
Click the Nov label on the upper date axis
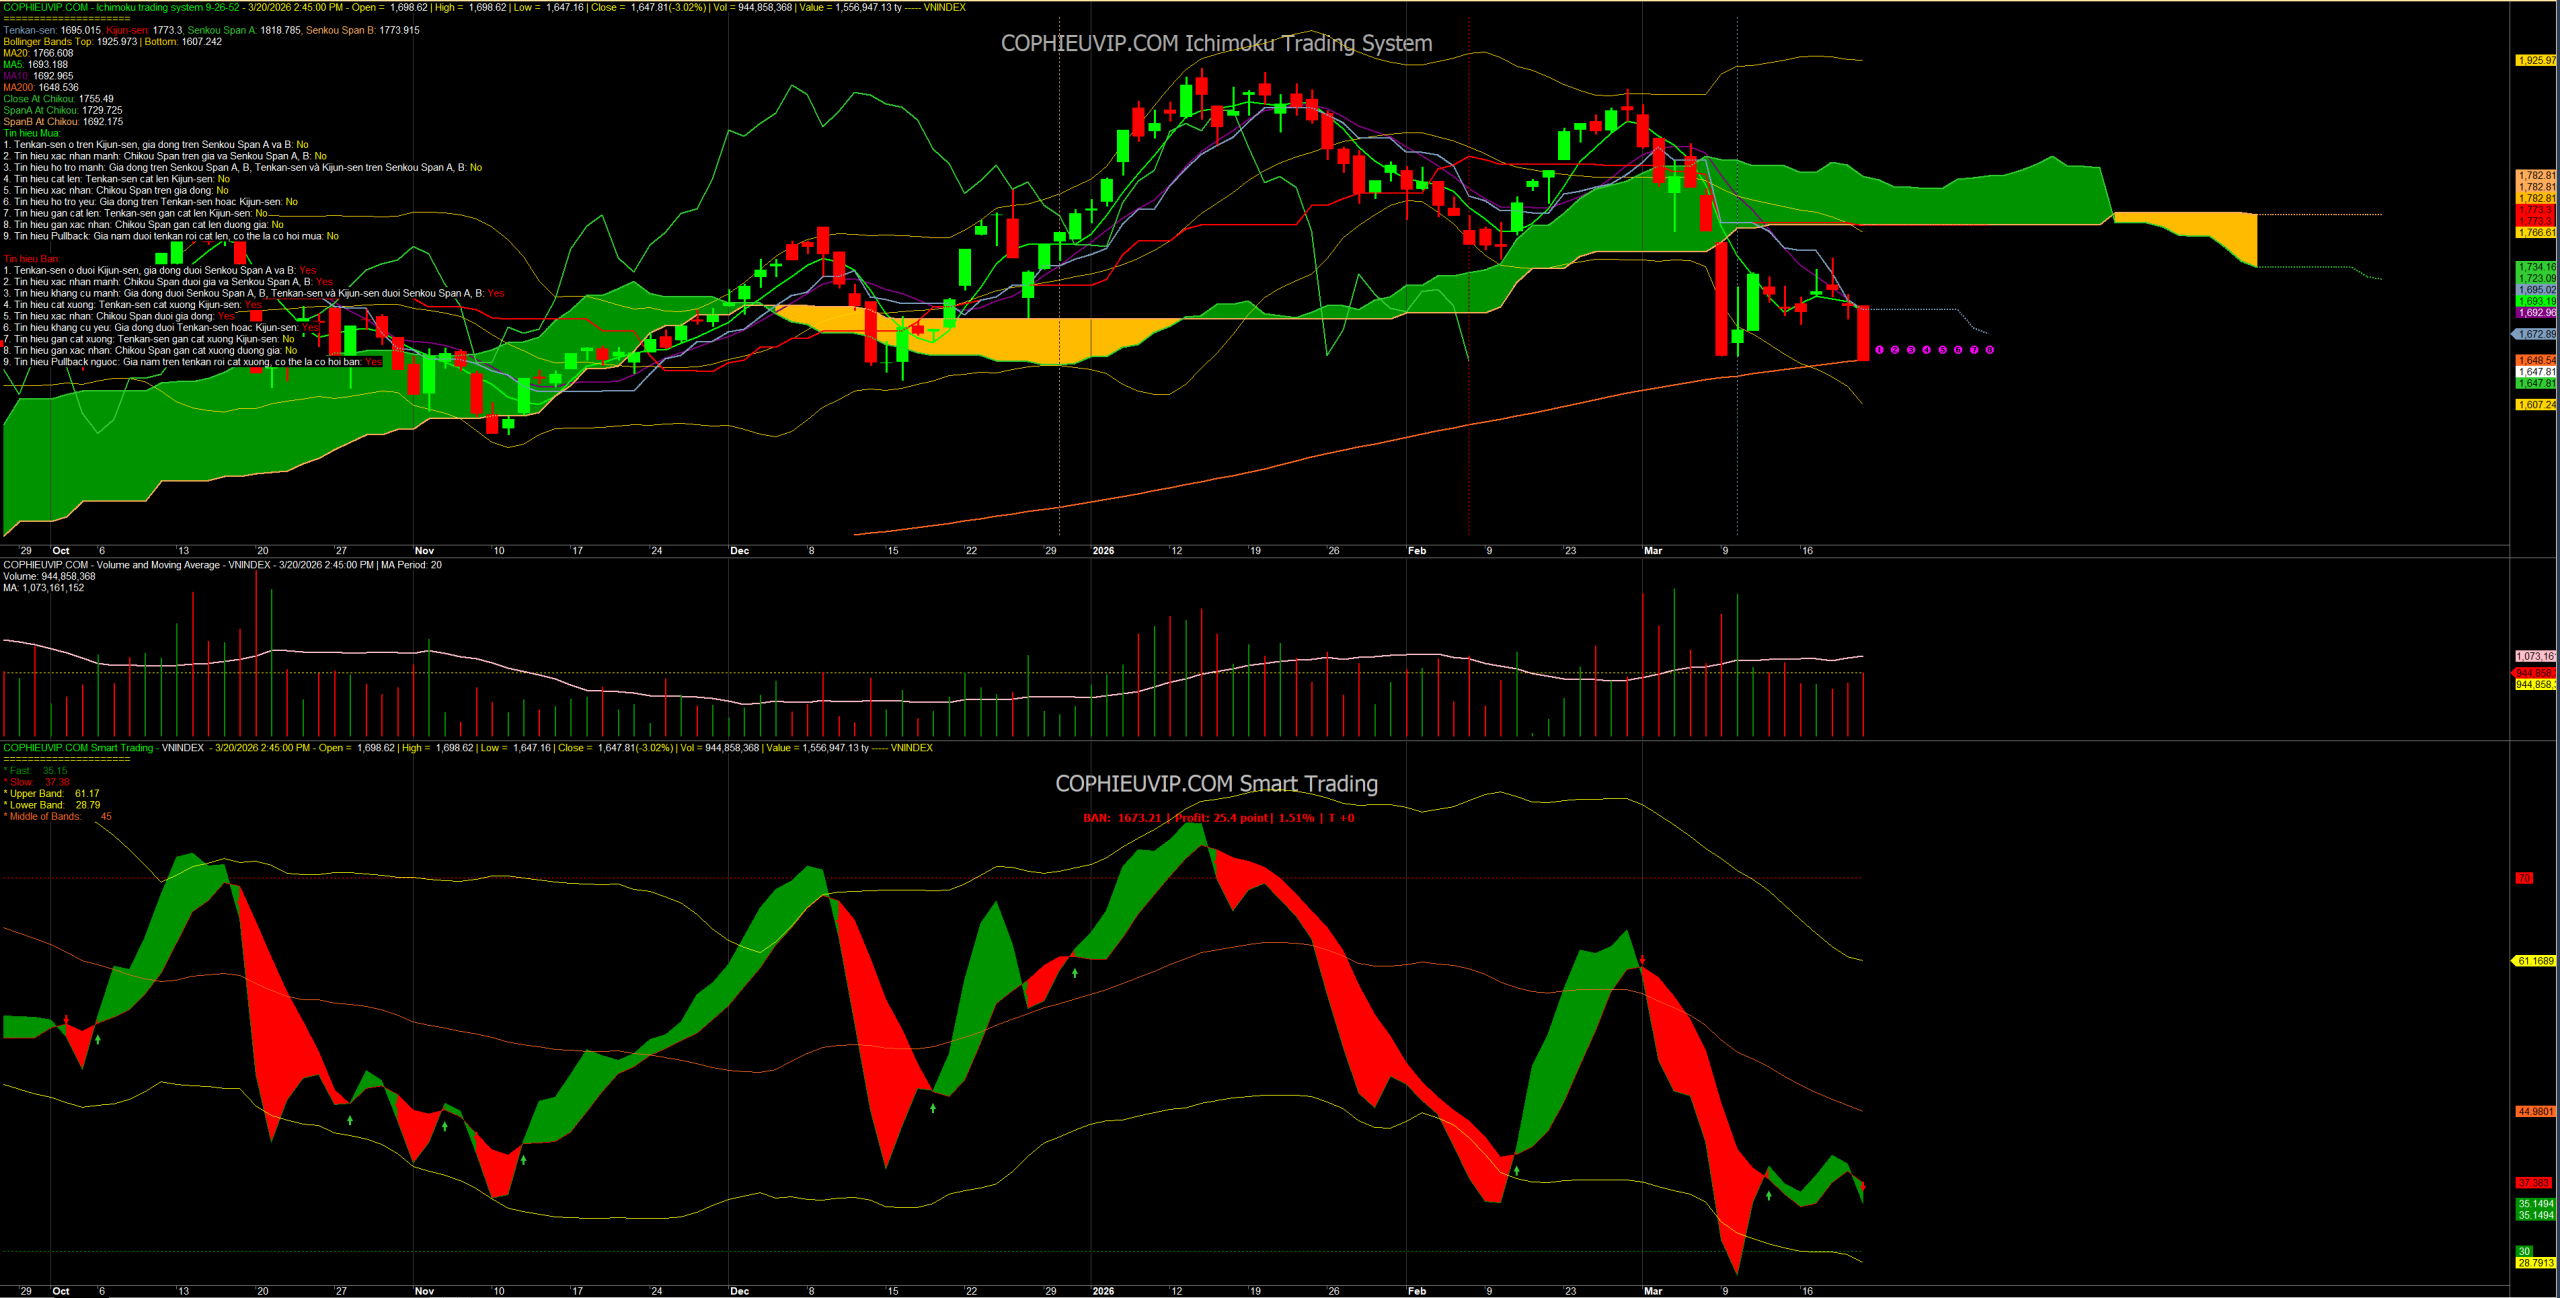[x=424, y=551]
